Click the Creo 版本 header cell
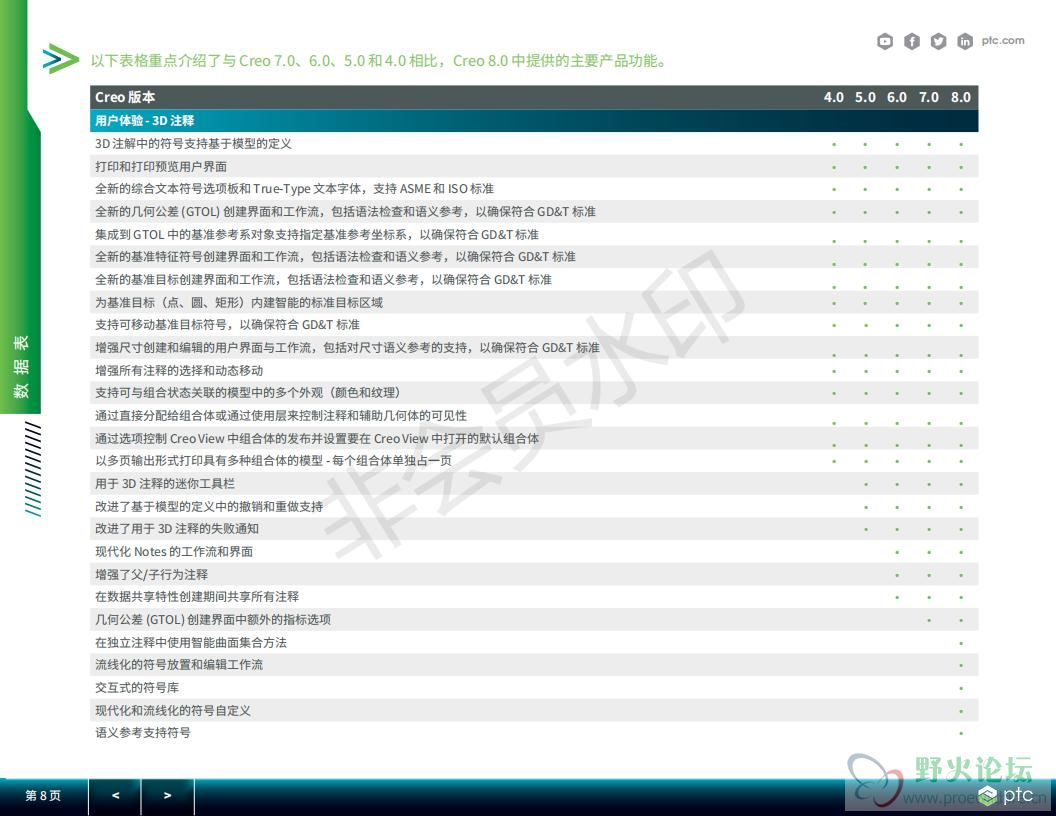 (125, 97)
